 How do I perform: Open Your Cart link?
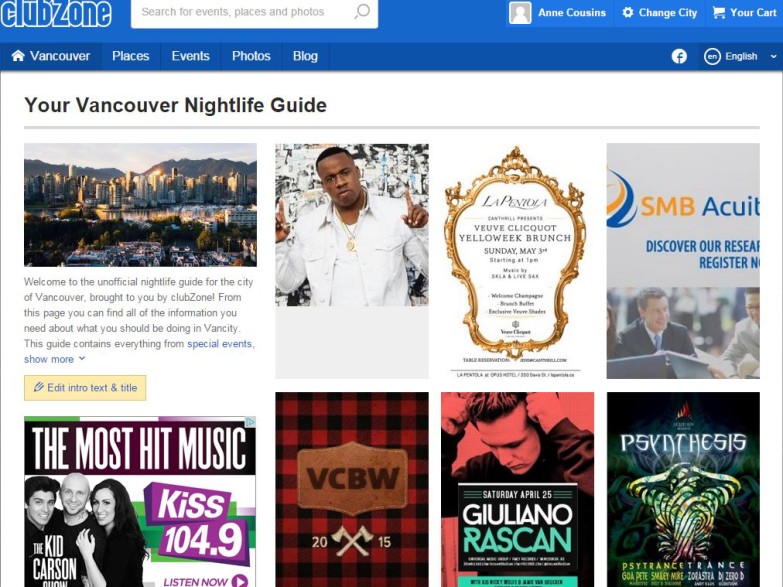(753, 12)
